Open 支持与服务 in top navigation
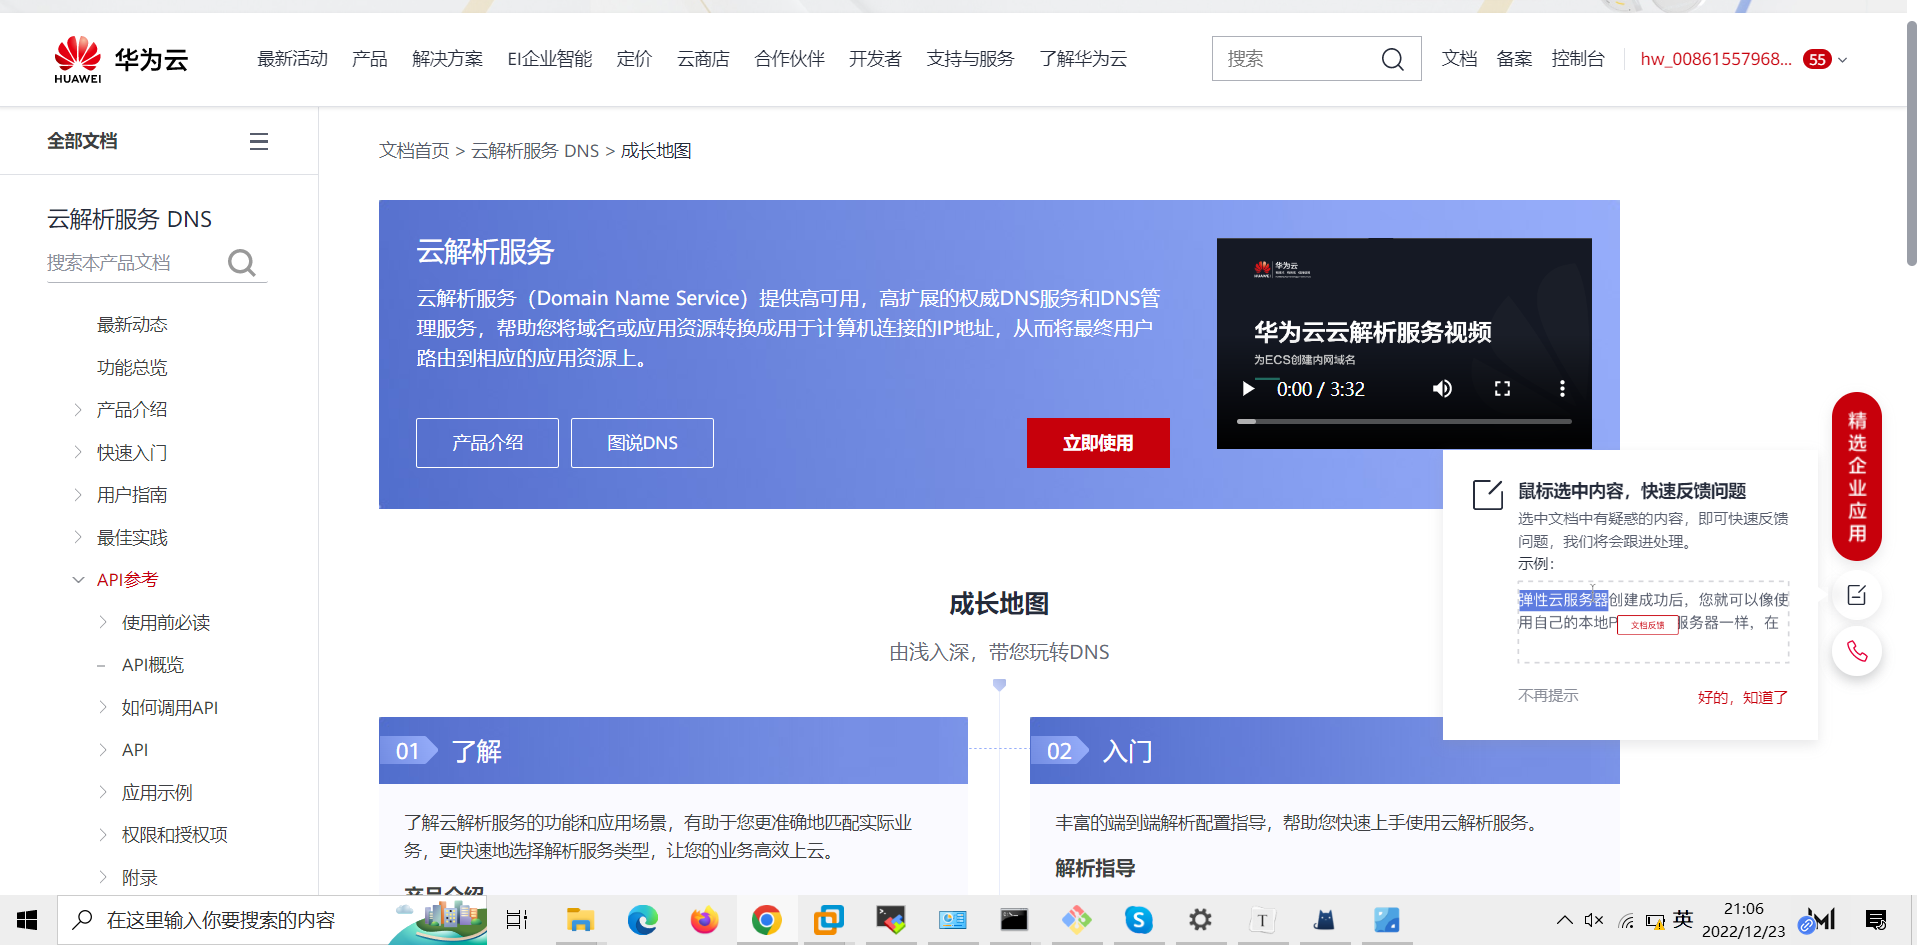 pyautogui.click(x=970, y=59)
